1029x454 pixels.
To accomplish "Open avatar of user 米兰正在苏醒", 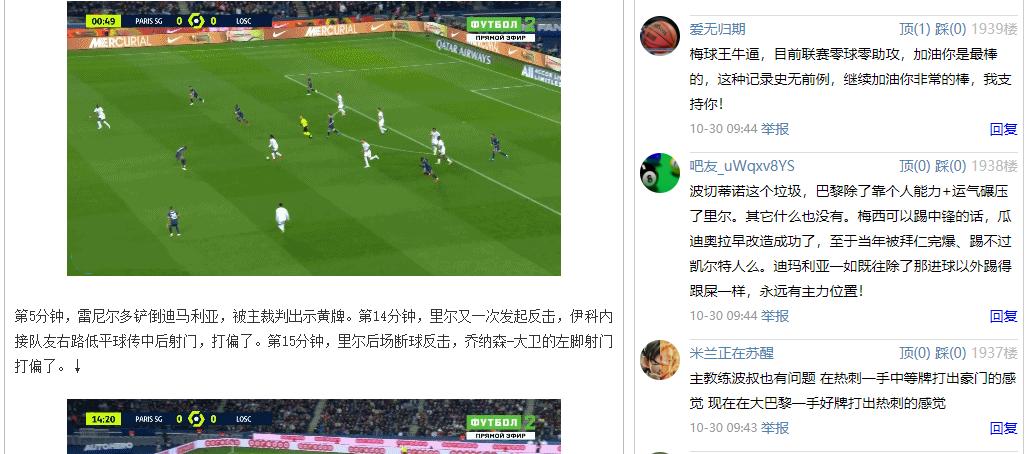I will click(x=660, y=360).
